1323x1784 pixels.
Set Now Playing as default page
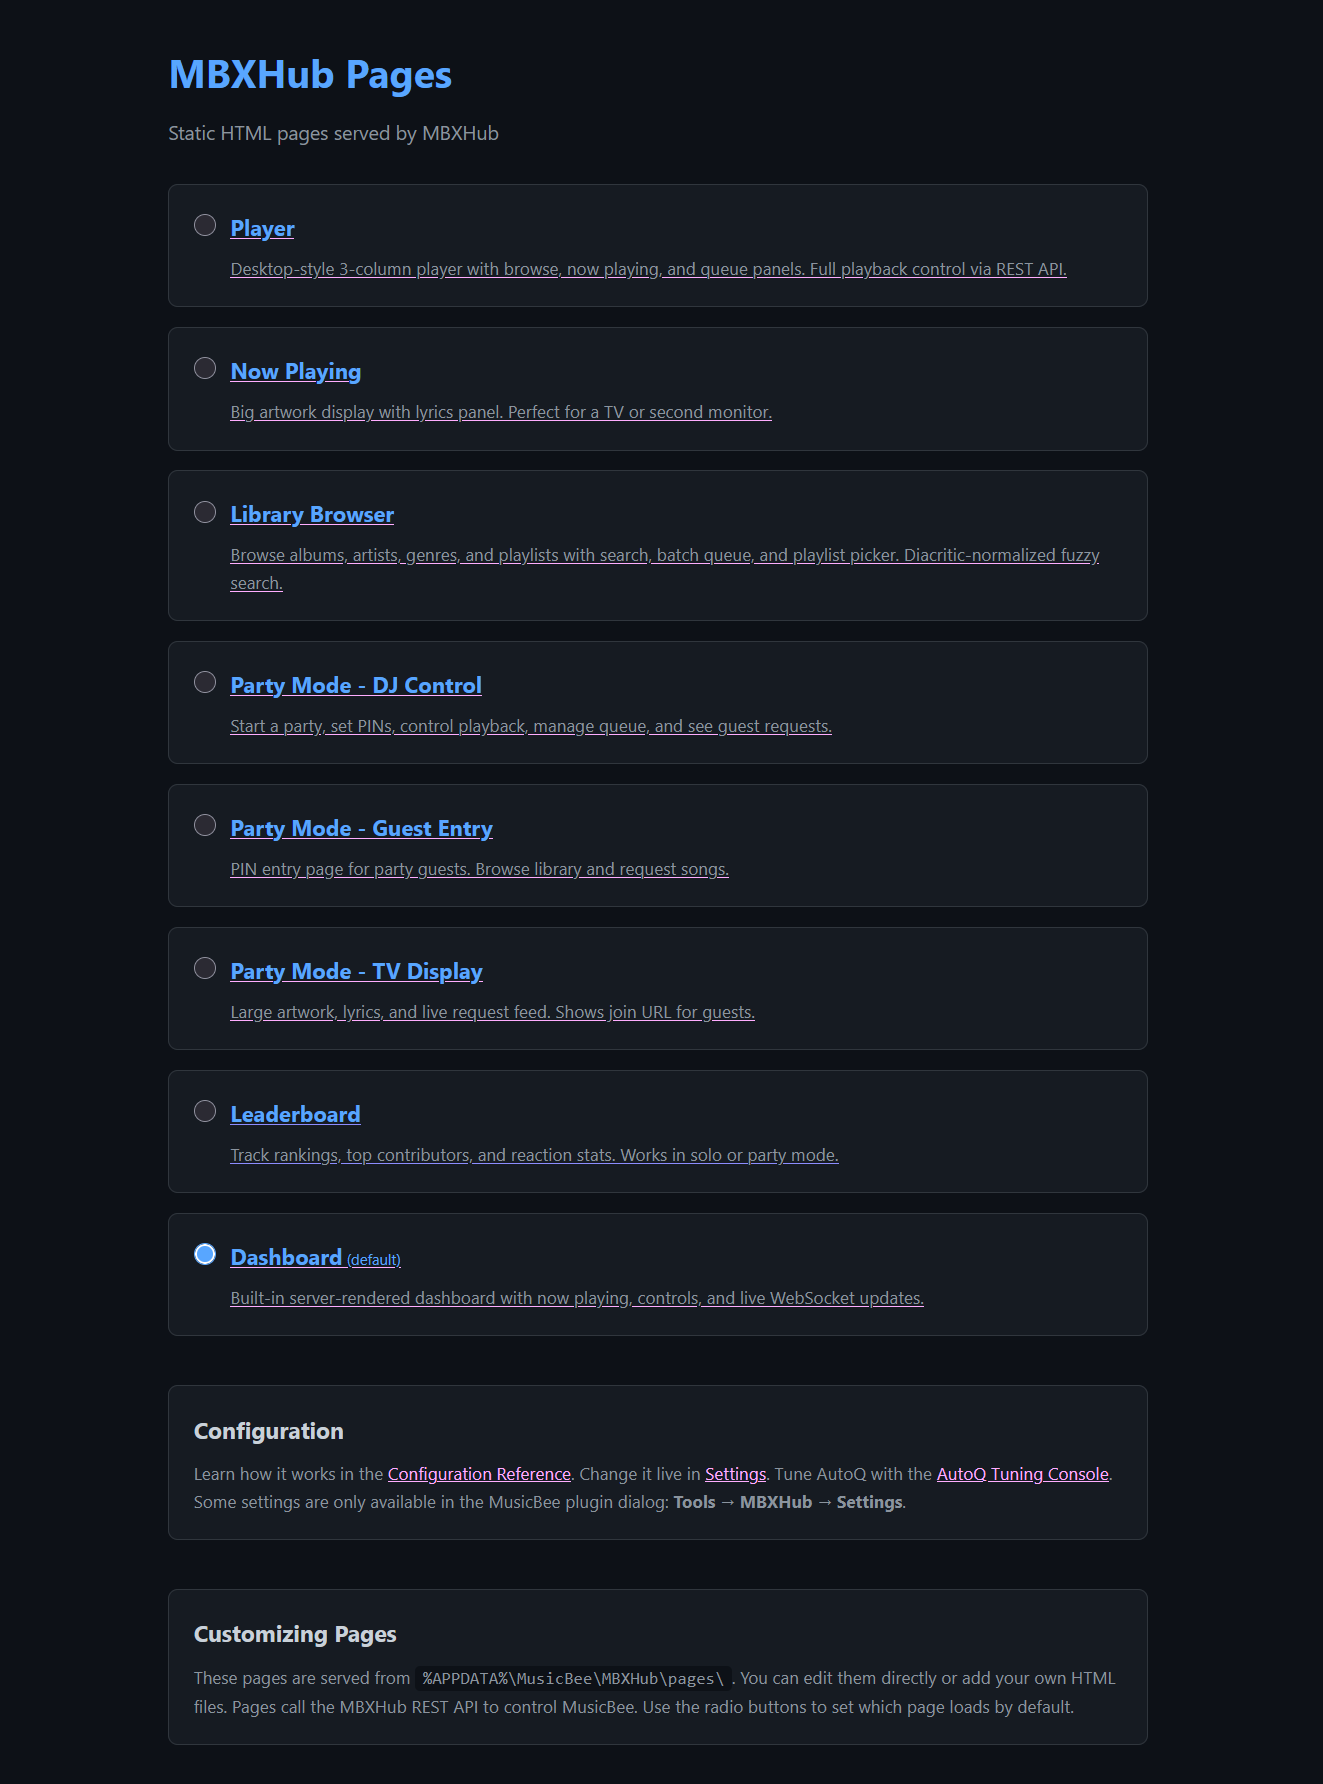(x=206, y=367)
